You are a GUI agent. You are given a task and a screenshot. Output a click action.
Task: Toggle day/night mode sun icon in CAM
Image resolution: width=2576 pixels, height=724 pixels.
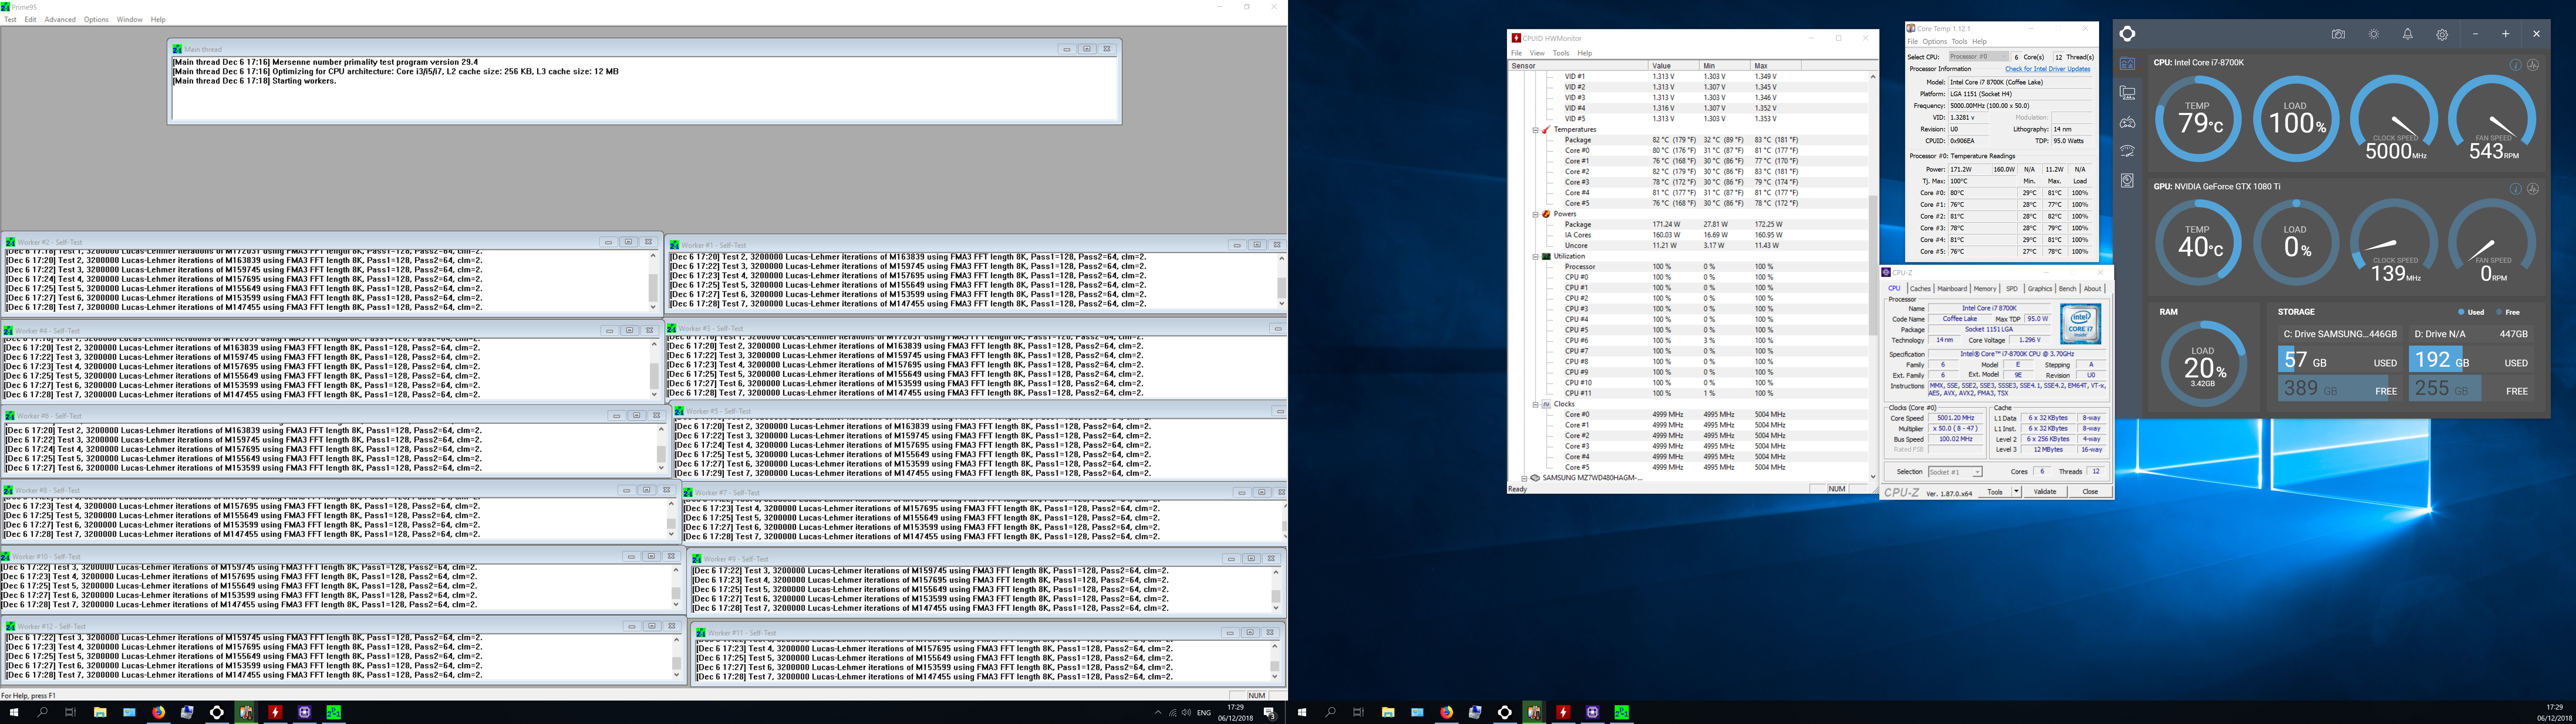pos(2374,34)
